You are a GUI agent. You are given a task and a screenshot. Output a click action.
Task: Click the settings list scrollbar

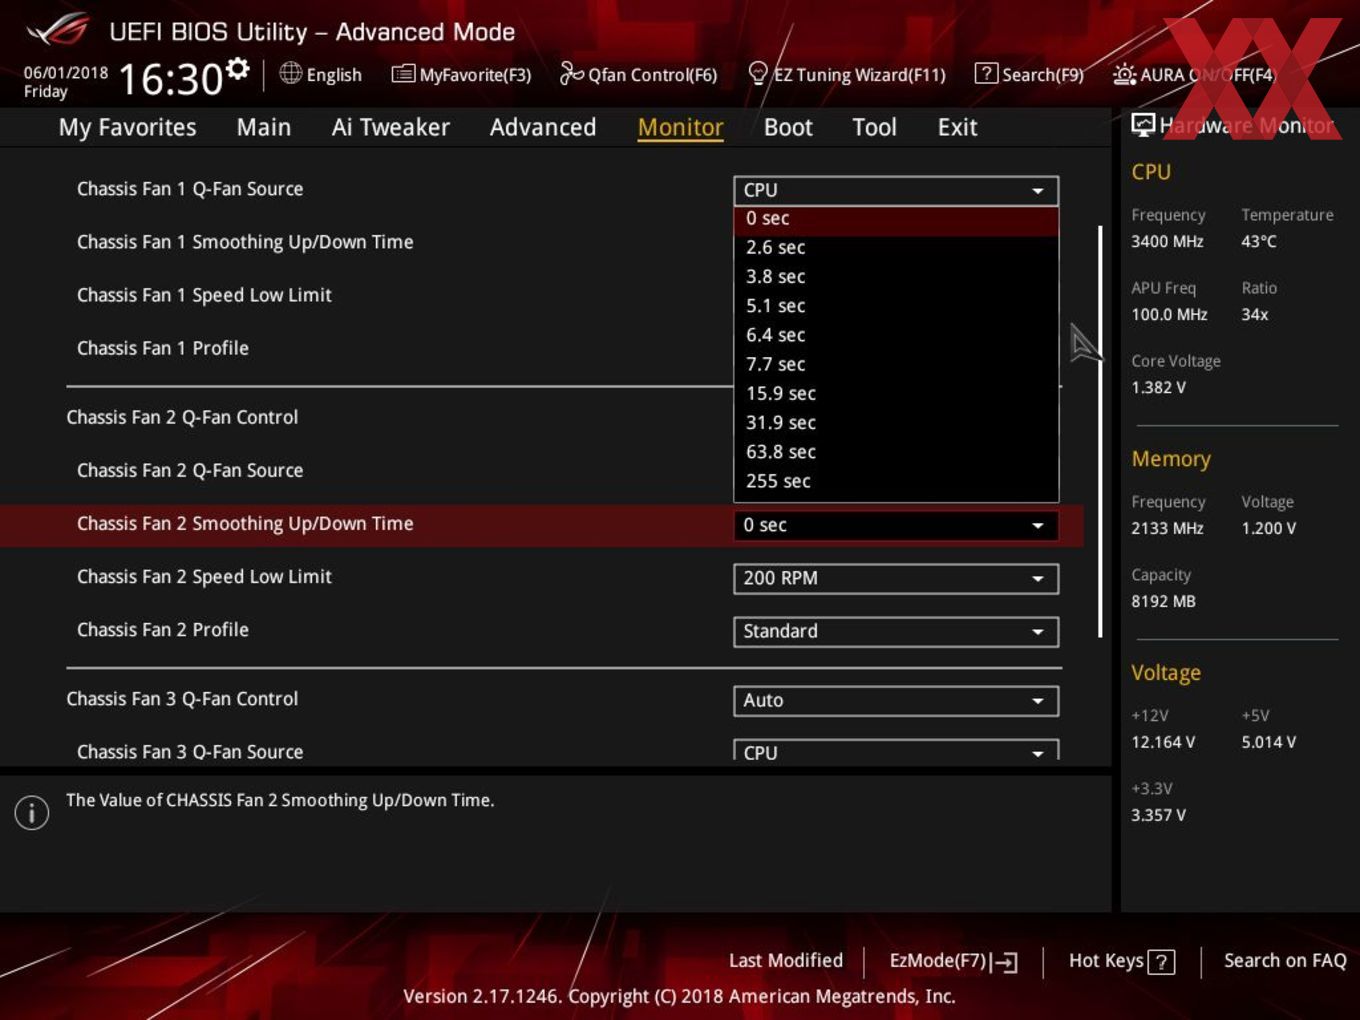[1100, 431]
